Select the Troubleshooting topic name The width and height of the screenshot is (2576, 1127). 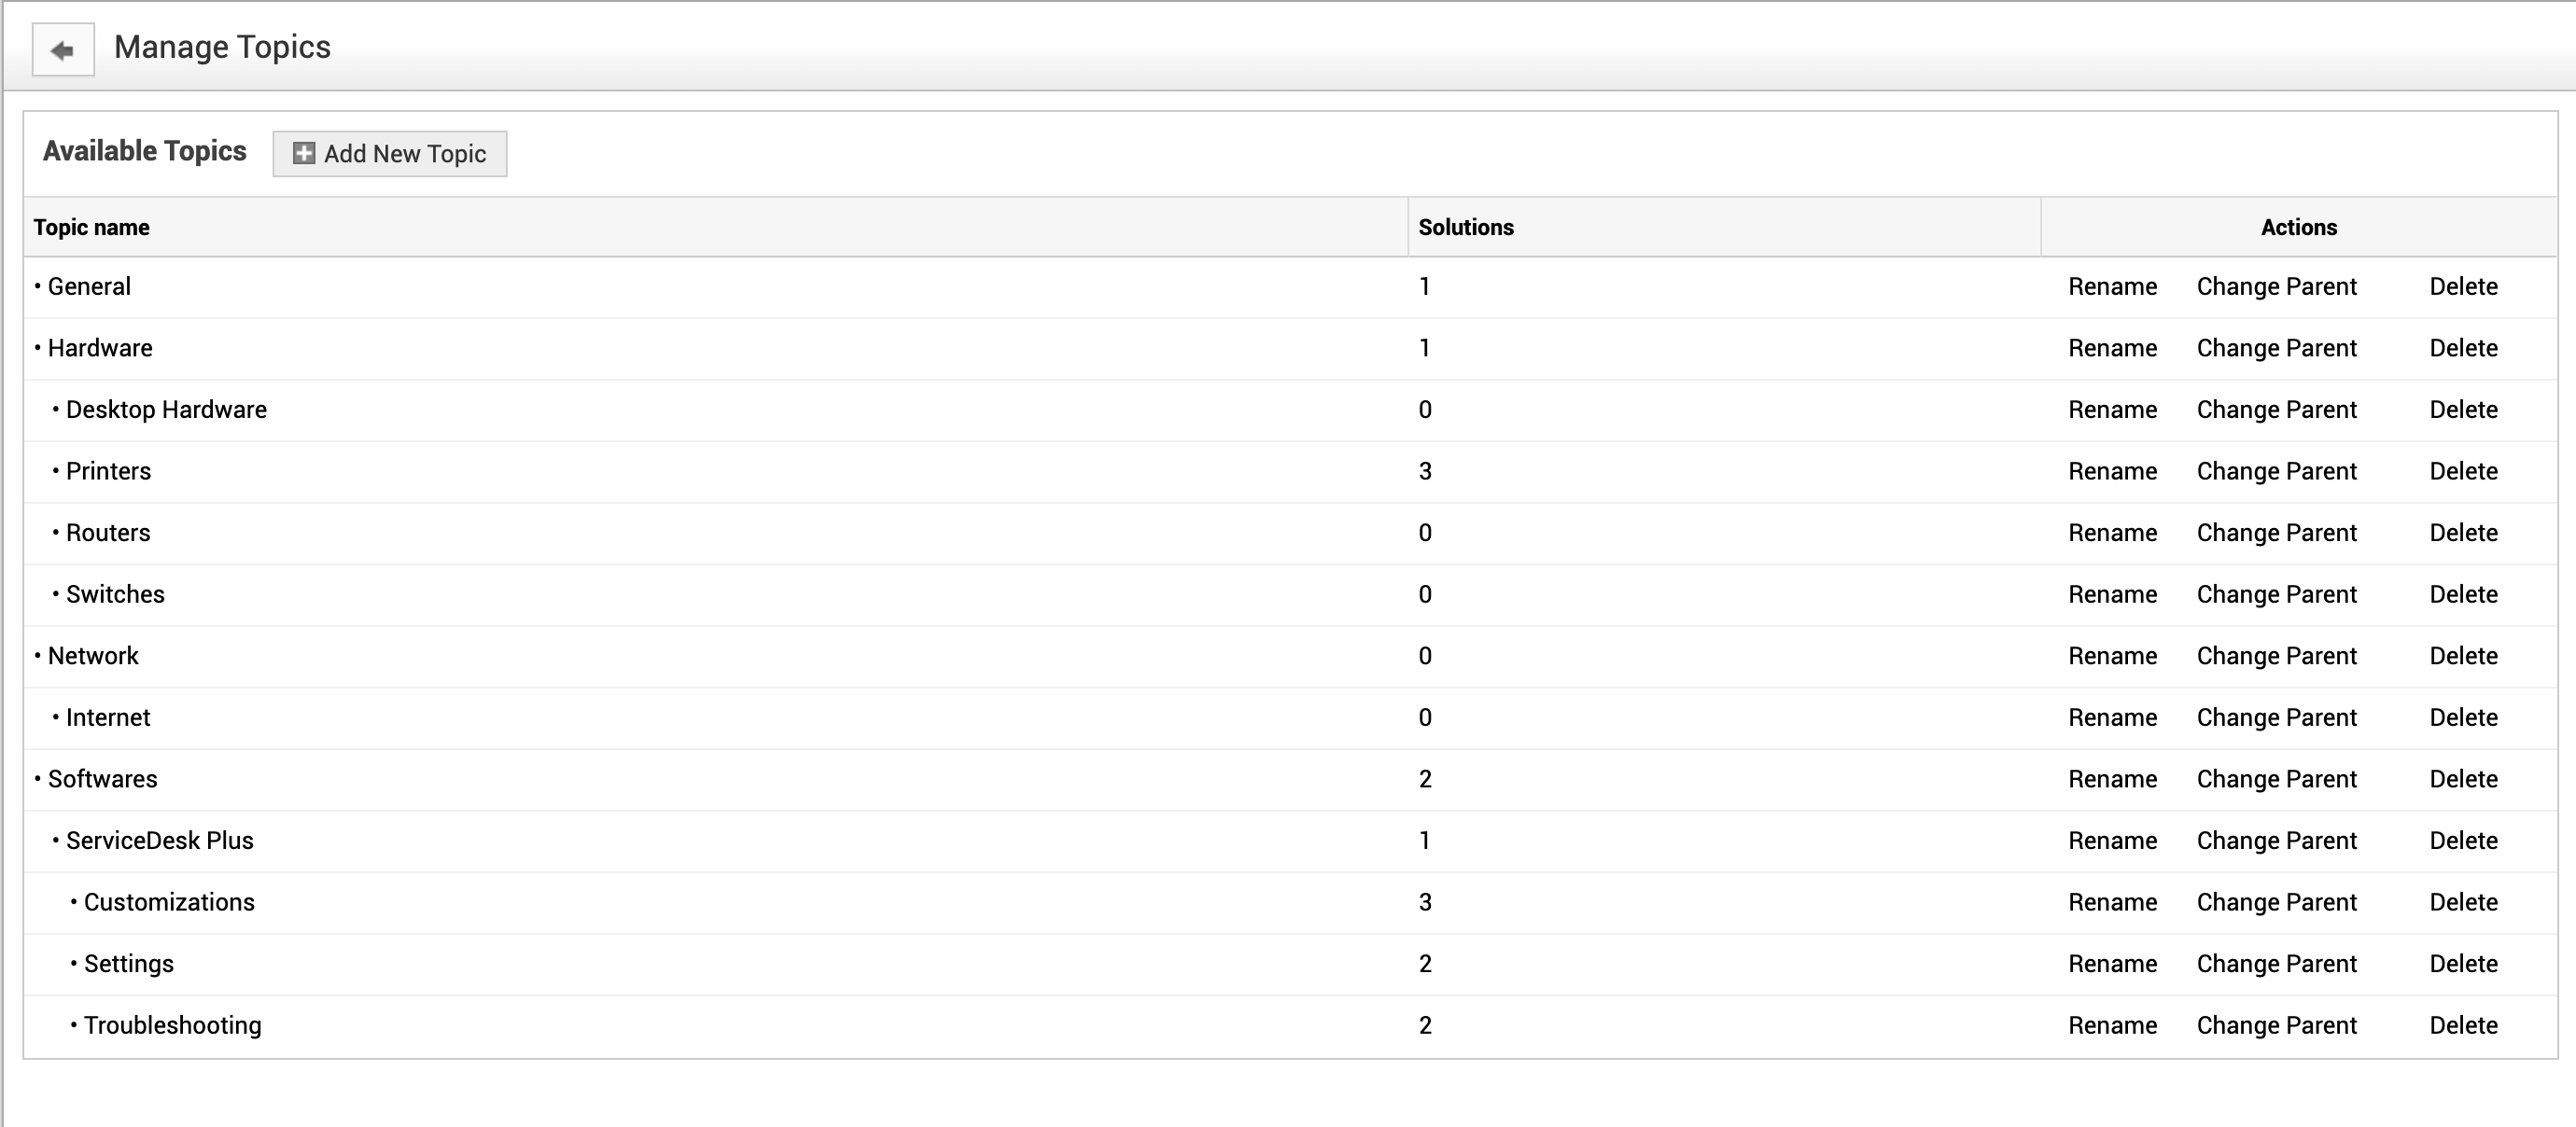click(172, 1026)
